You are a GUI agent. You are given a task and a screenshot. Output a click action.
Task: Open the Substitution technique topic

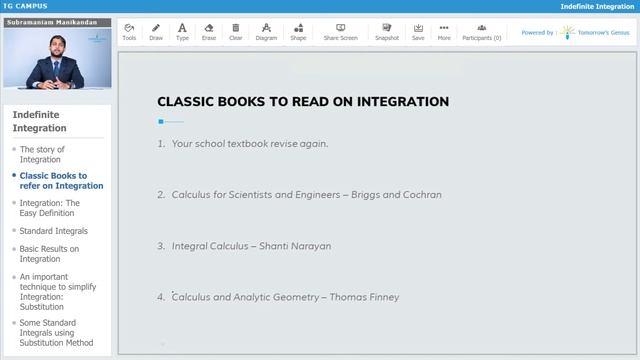[x=58, y=291]
